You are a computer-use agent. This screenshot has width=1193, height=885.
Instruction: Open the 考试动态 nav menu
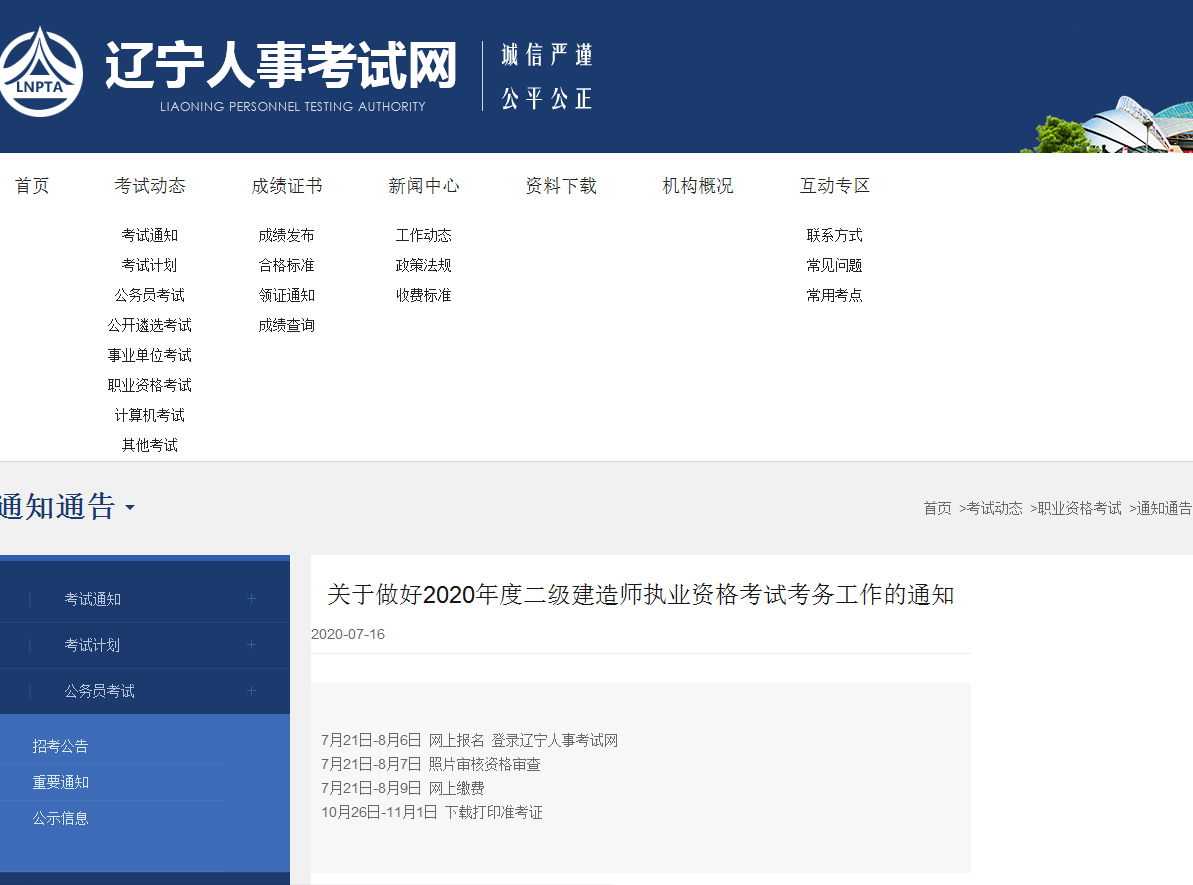click(150, 186)
